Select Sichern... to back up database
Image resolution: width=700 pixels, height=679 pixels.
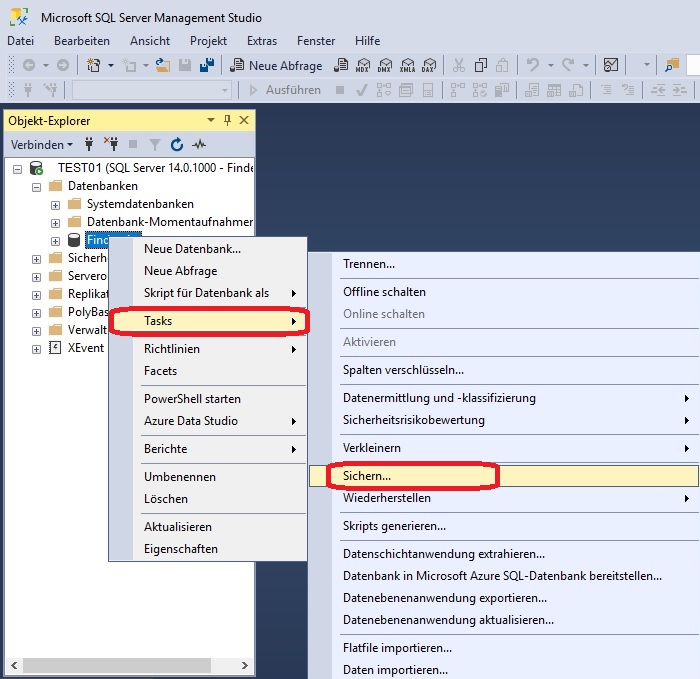pos(504,476)
